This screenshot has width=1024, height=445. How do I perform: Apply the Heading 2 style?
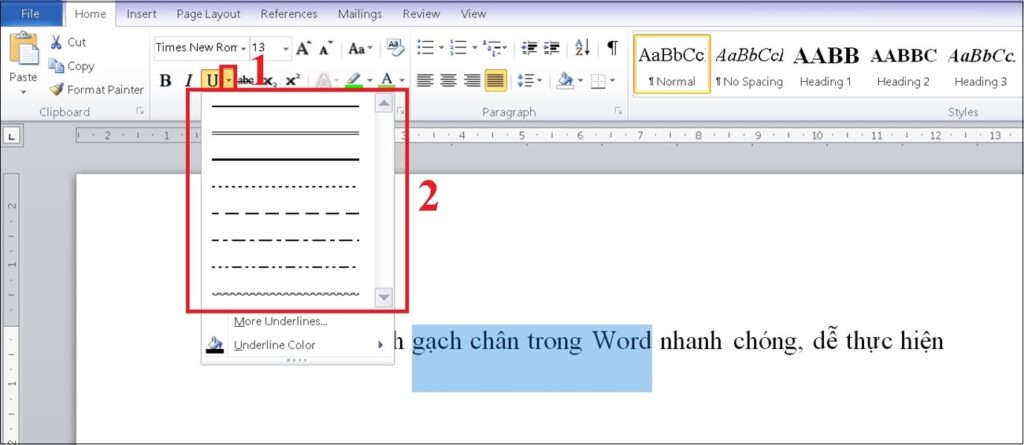click(x=903, y=64)
